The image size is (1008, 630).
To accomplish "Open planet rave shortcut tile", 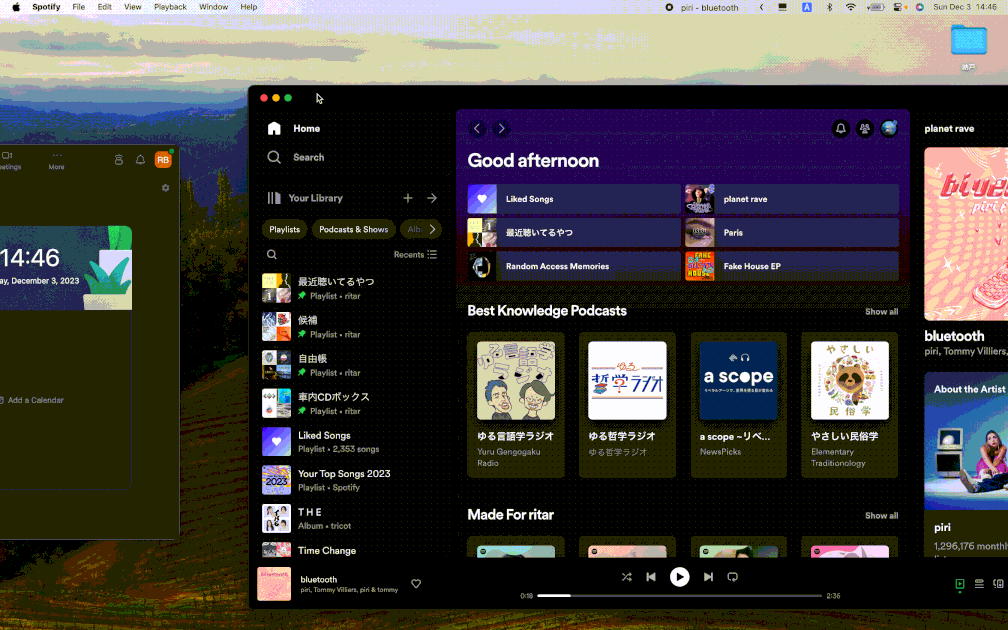I will click(791, 199).
